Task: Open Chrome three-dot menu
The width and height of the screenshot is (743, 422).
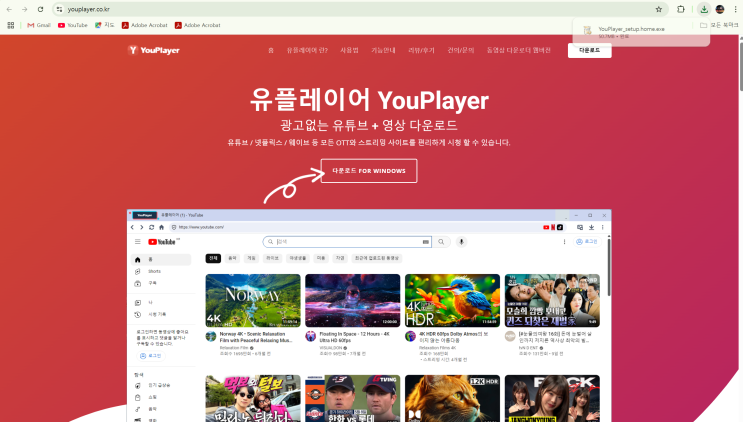Action: pos(735,9)
